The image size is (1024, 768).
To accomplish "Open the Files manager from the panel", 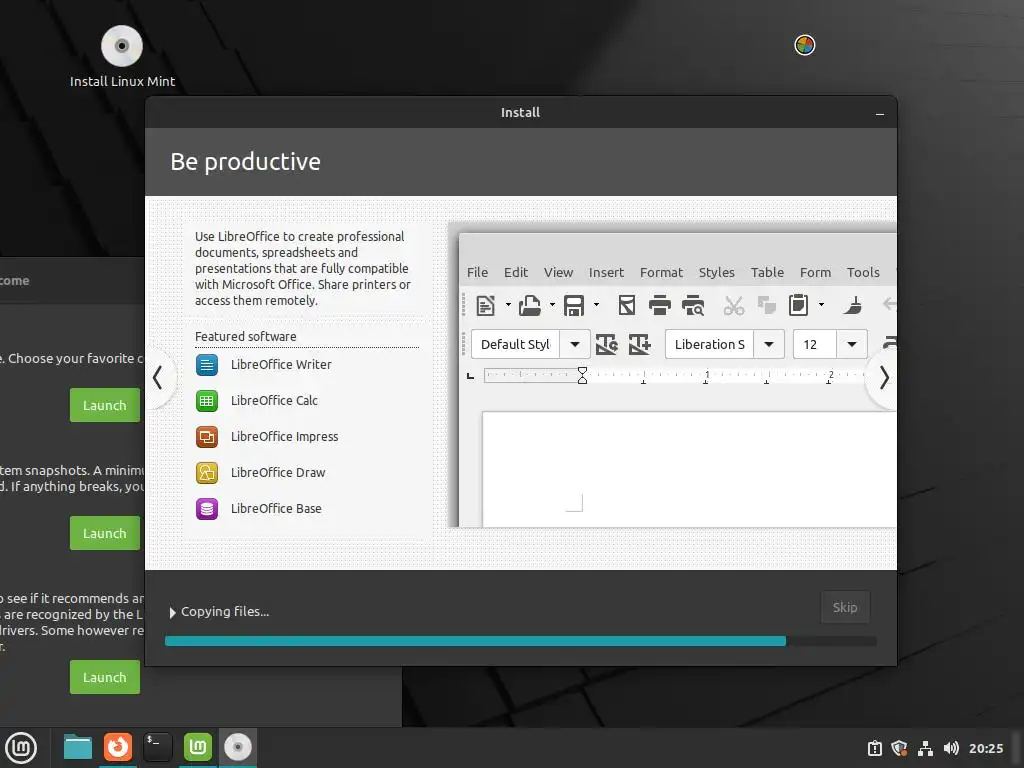I will (78, 747).
